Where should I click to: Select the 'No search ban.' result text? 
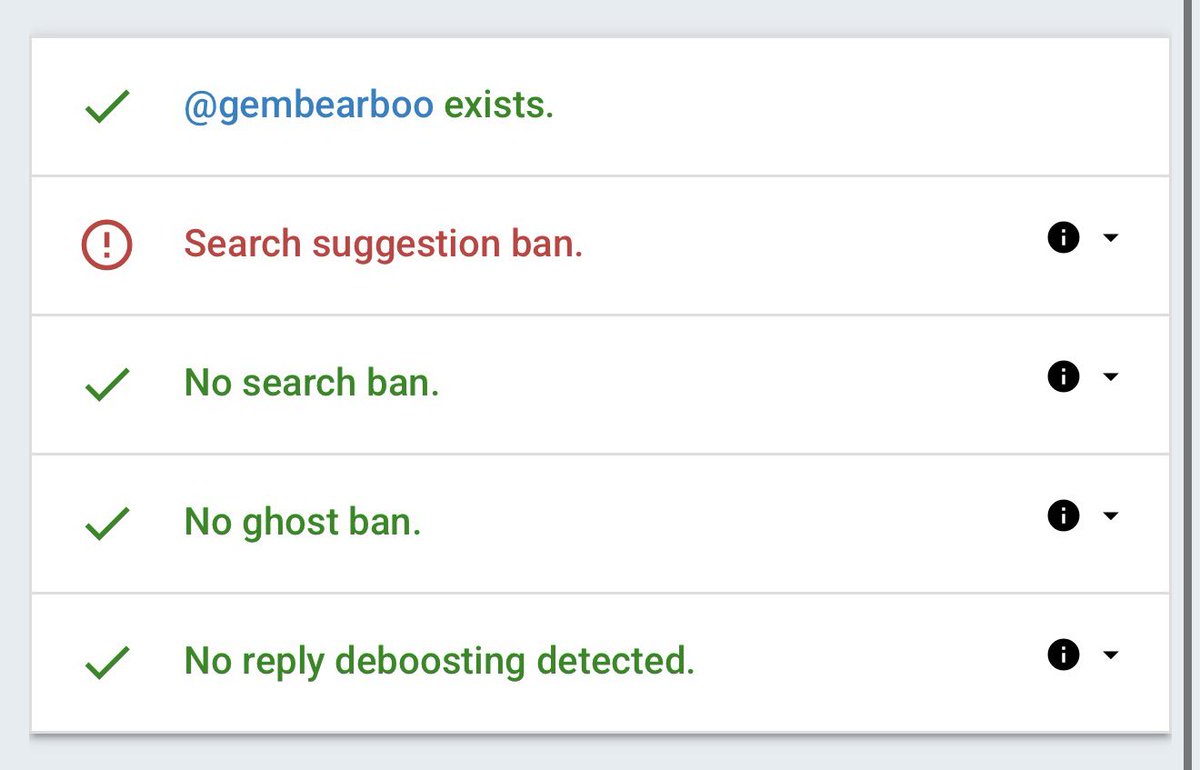click(x=312, y=383)
